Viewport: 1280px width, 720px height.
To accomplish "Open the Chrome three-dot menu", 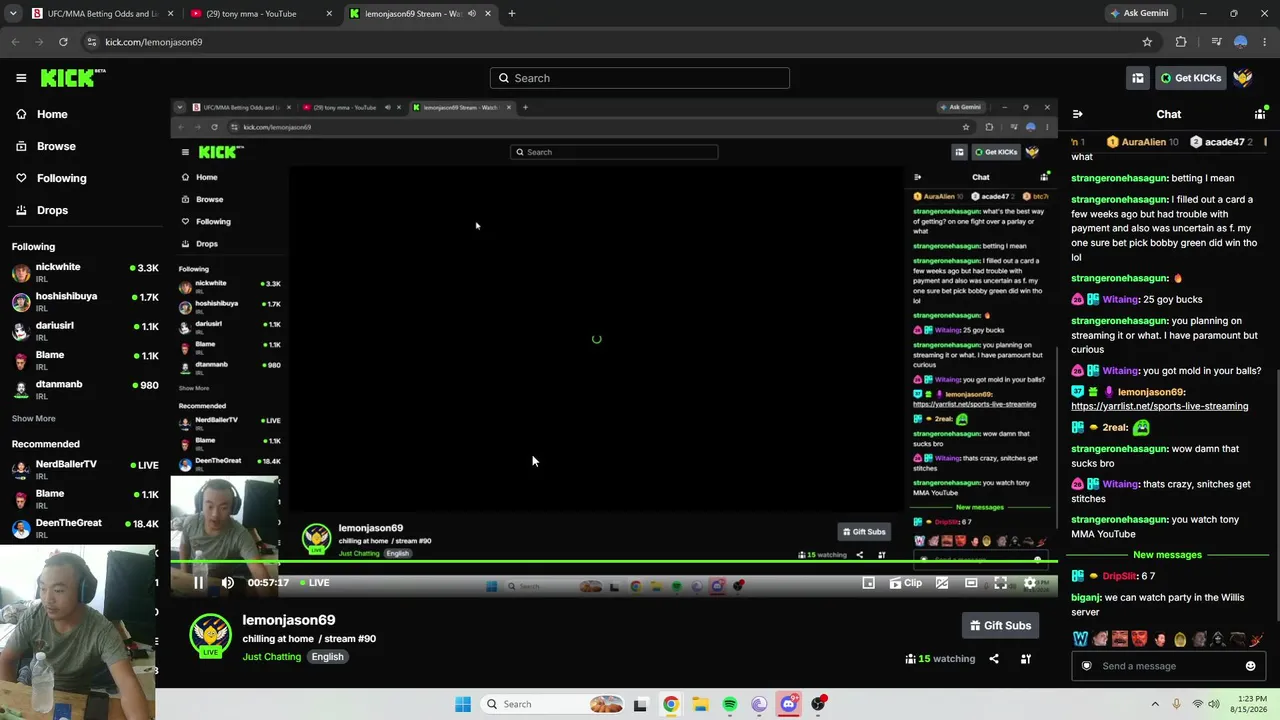I will pos(1265,42).
